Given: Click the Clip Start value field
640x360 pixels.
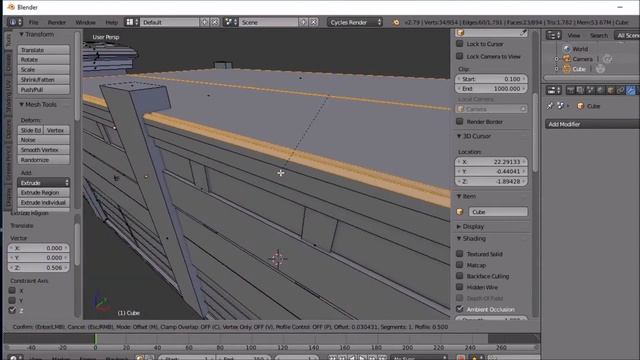Looking at the screenshot, I should (491, 79).
